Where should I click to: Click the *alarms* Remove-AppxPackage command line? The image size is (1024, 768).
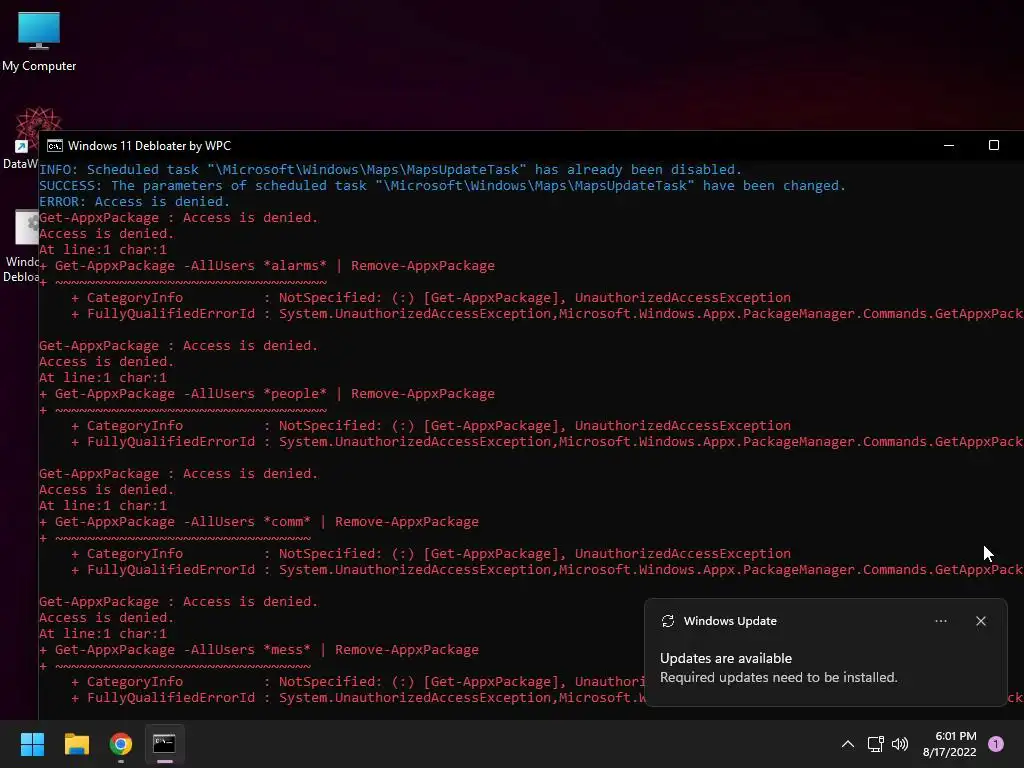coord(267,266)
